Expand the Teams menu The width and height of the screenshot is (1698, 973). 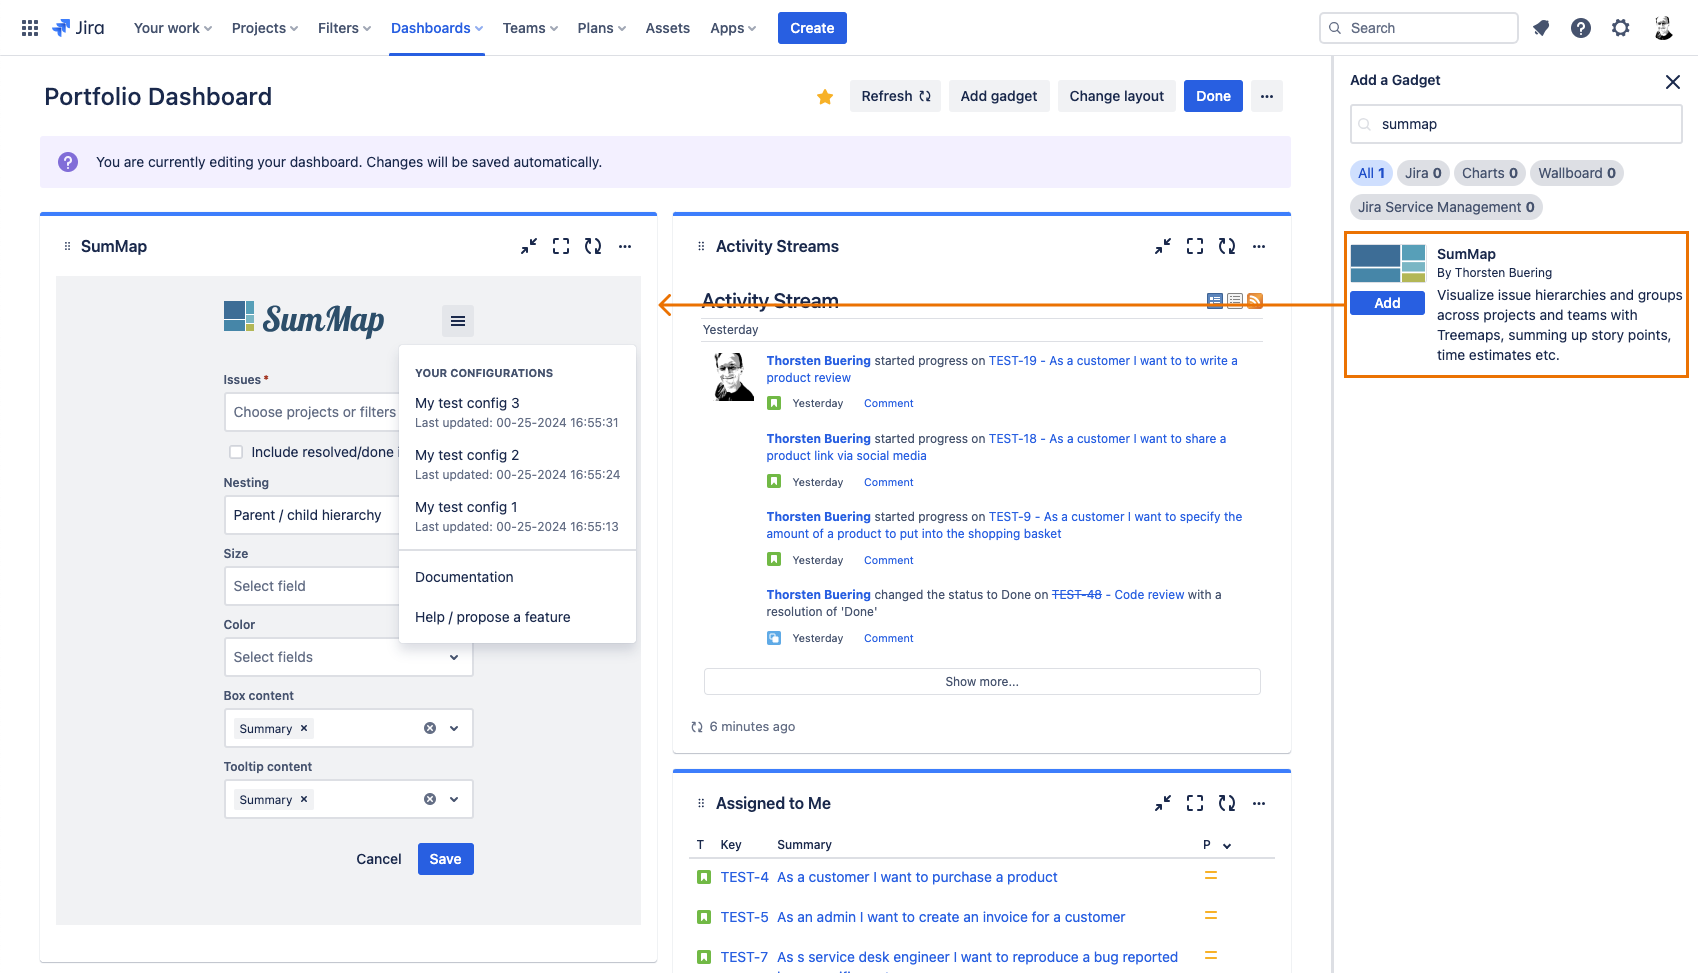(530, 28)
